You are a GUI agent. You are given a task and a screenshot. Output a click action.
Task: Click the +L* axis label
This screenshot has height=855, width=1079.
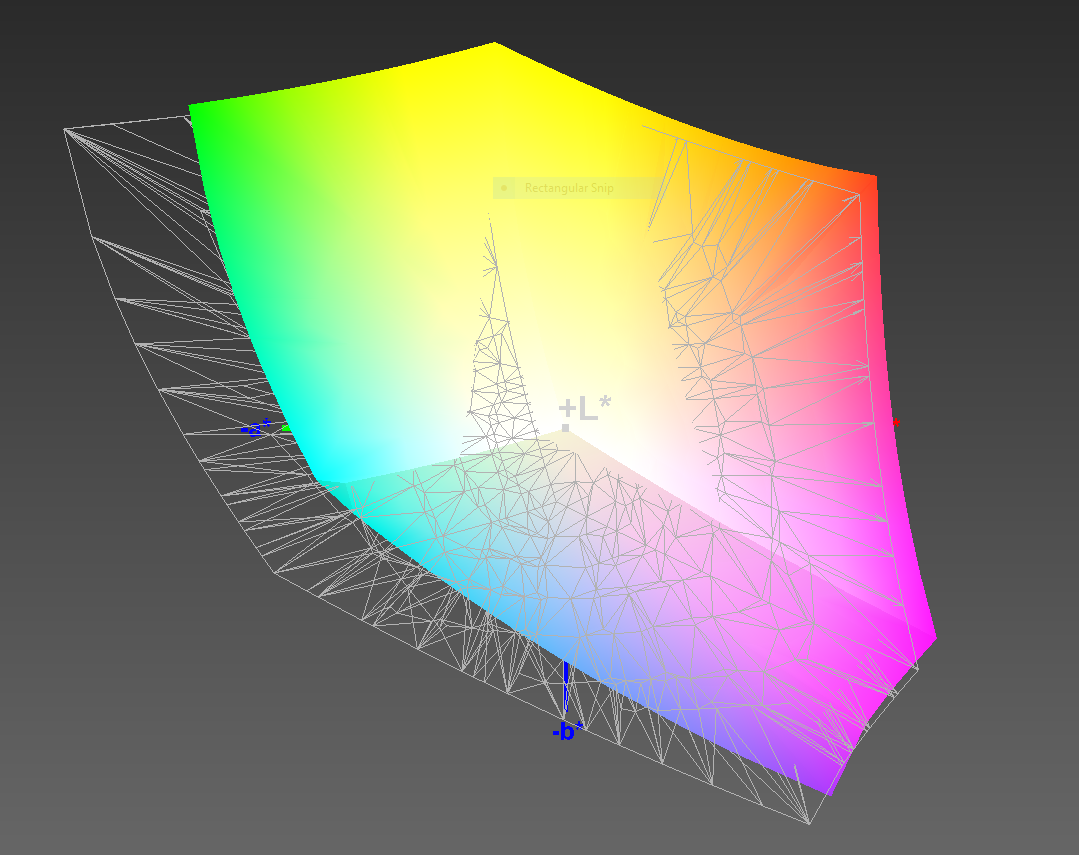tap(585, 408)
